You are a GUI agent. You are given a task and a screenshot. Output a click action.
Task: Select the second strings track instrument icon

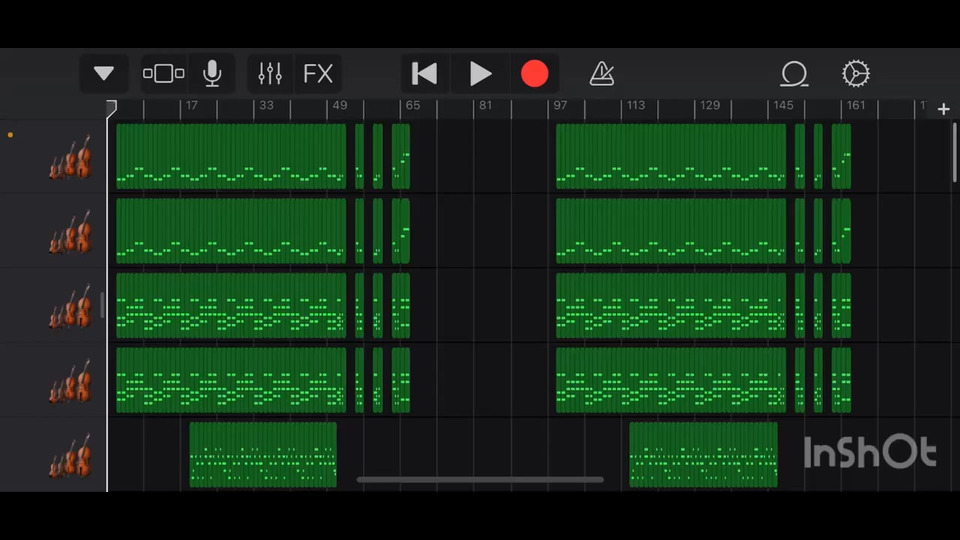pos(71,232)
